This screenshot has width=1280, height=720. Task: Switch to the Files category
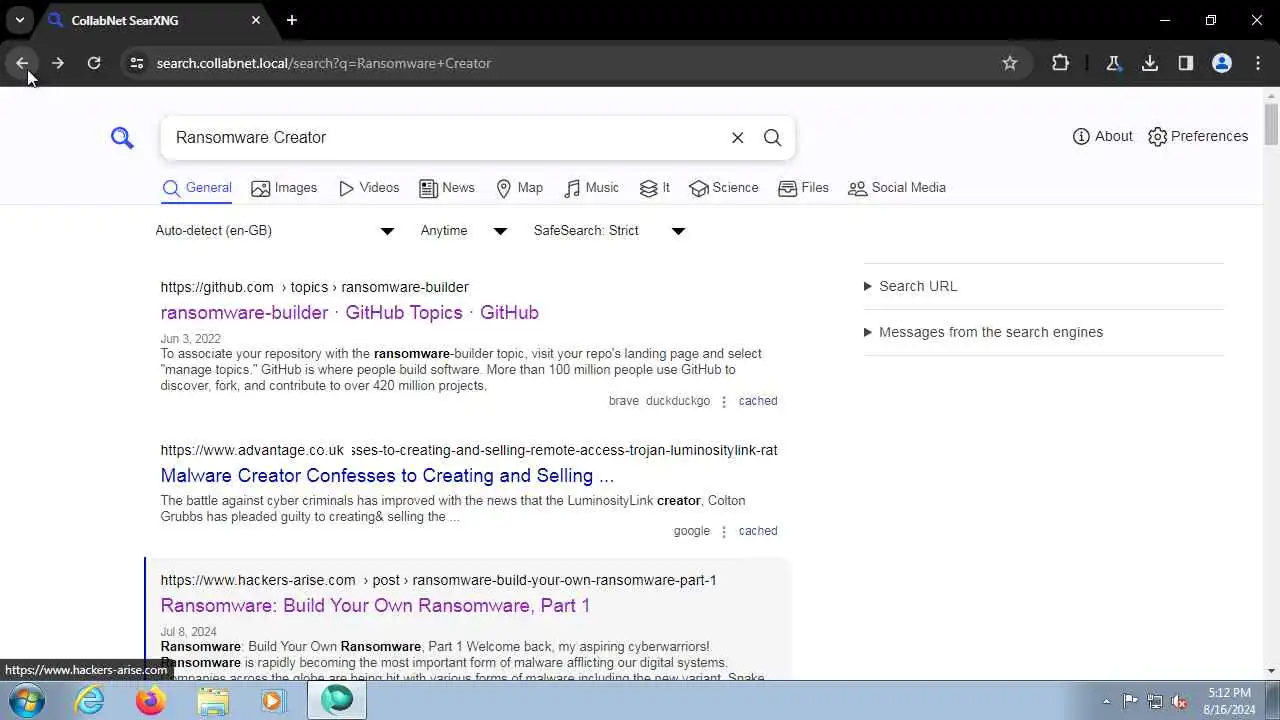(x=804, y=188)
